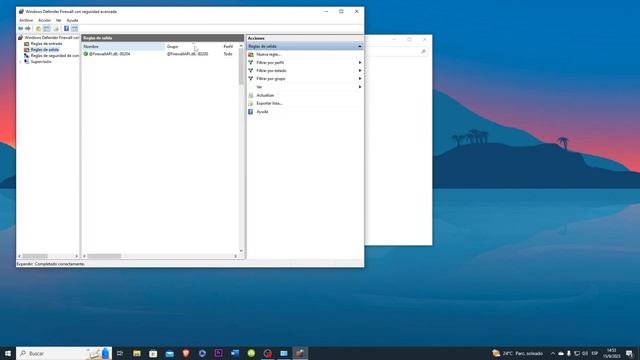640x360 pixels.
Task: Open Task View from the taskbar
Action: pyautogui.click(x=120, y=353)
